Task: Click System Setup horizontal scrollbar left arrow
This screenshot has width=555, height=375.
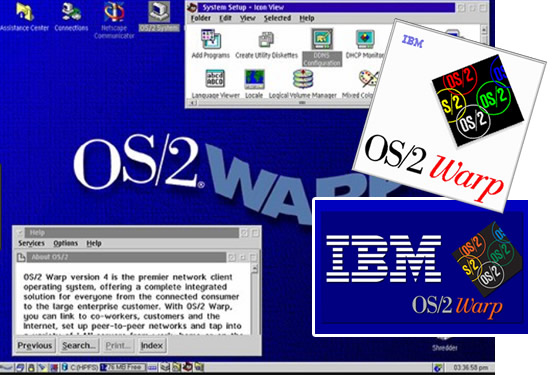Action: [x=193, y=103]
